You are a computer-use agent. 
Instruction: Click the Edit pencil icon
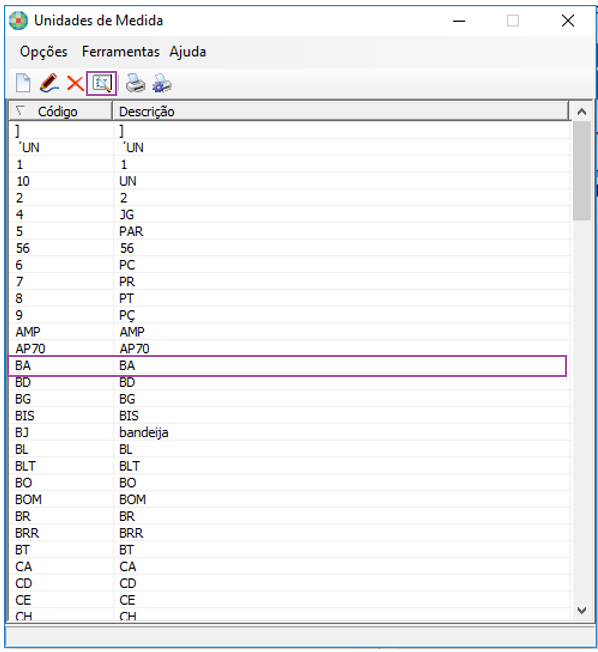[x=49, y=83]
